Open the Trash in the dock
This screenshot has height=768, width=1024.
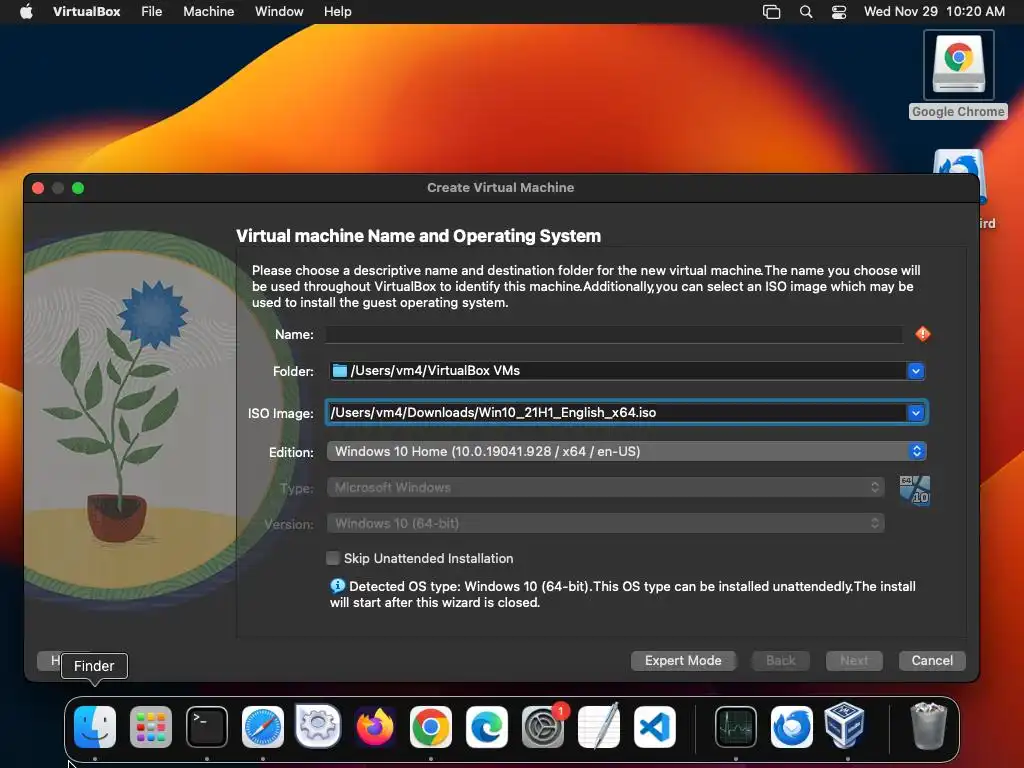click(x=928, y=726)
